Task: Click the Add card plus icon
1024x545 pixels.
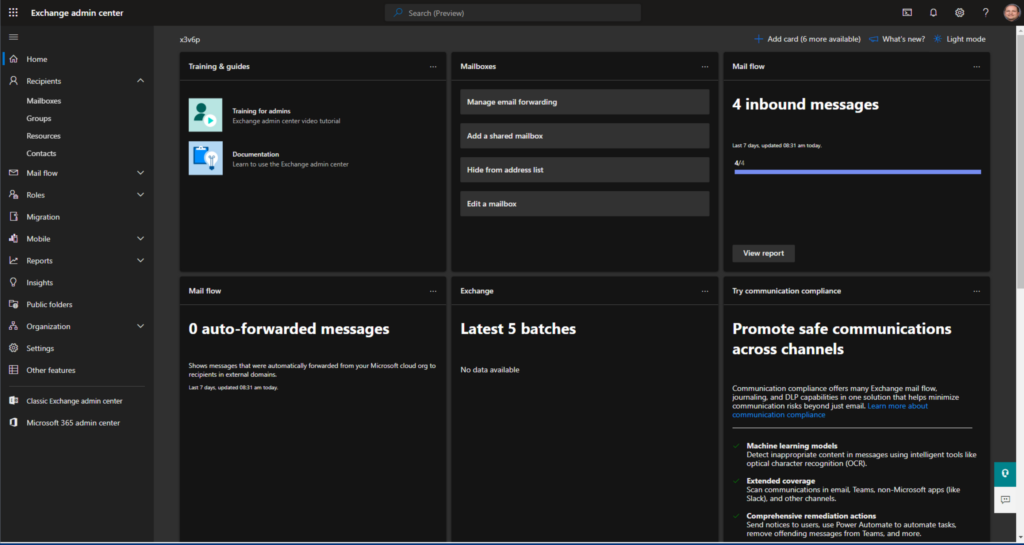Action: (x=758, y=39)
